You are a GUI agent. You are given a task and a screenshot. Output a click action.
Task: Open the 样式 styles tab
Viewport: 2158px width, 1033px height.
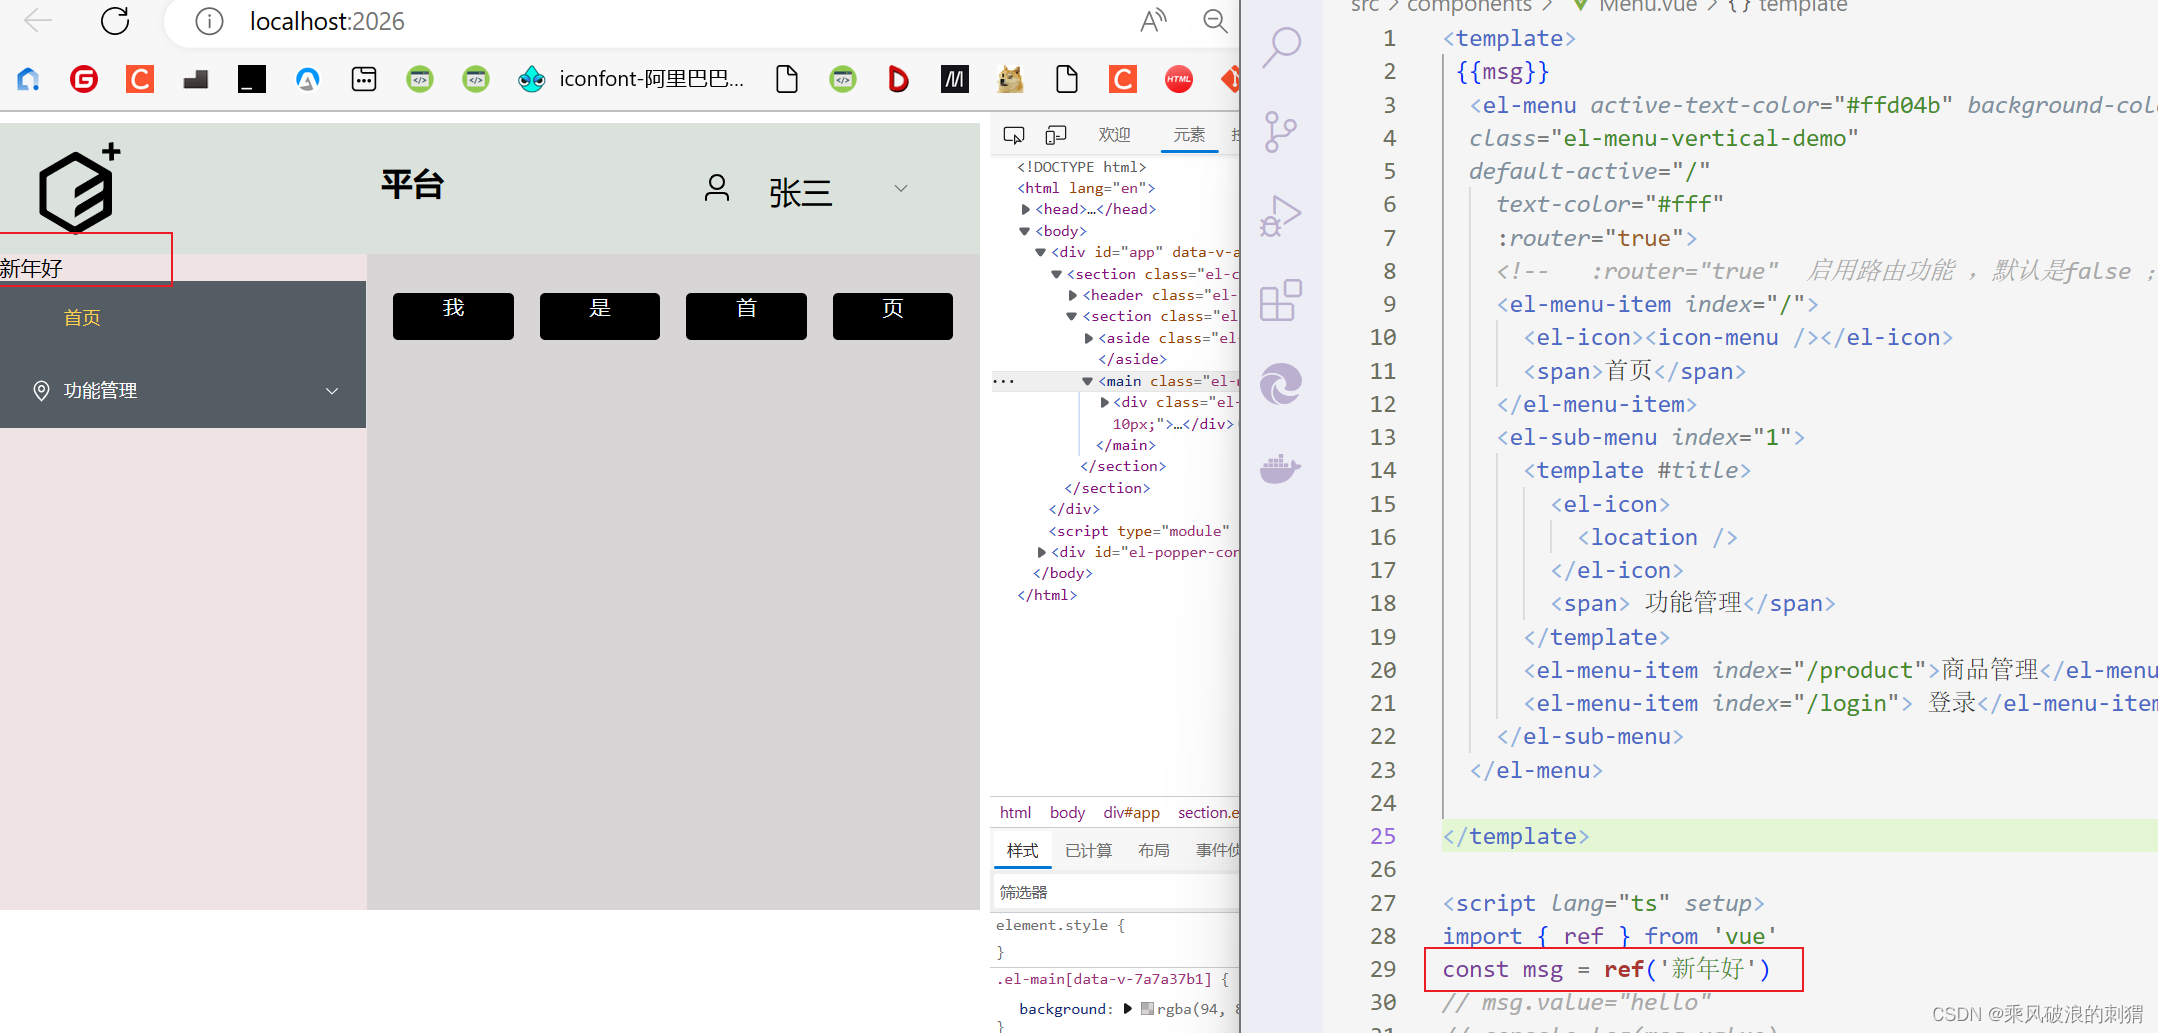(1023, 850)
